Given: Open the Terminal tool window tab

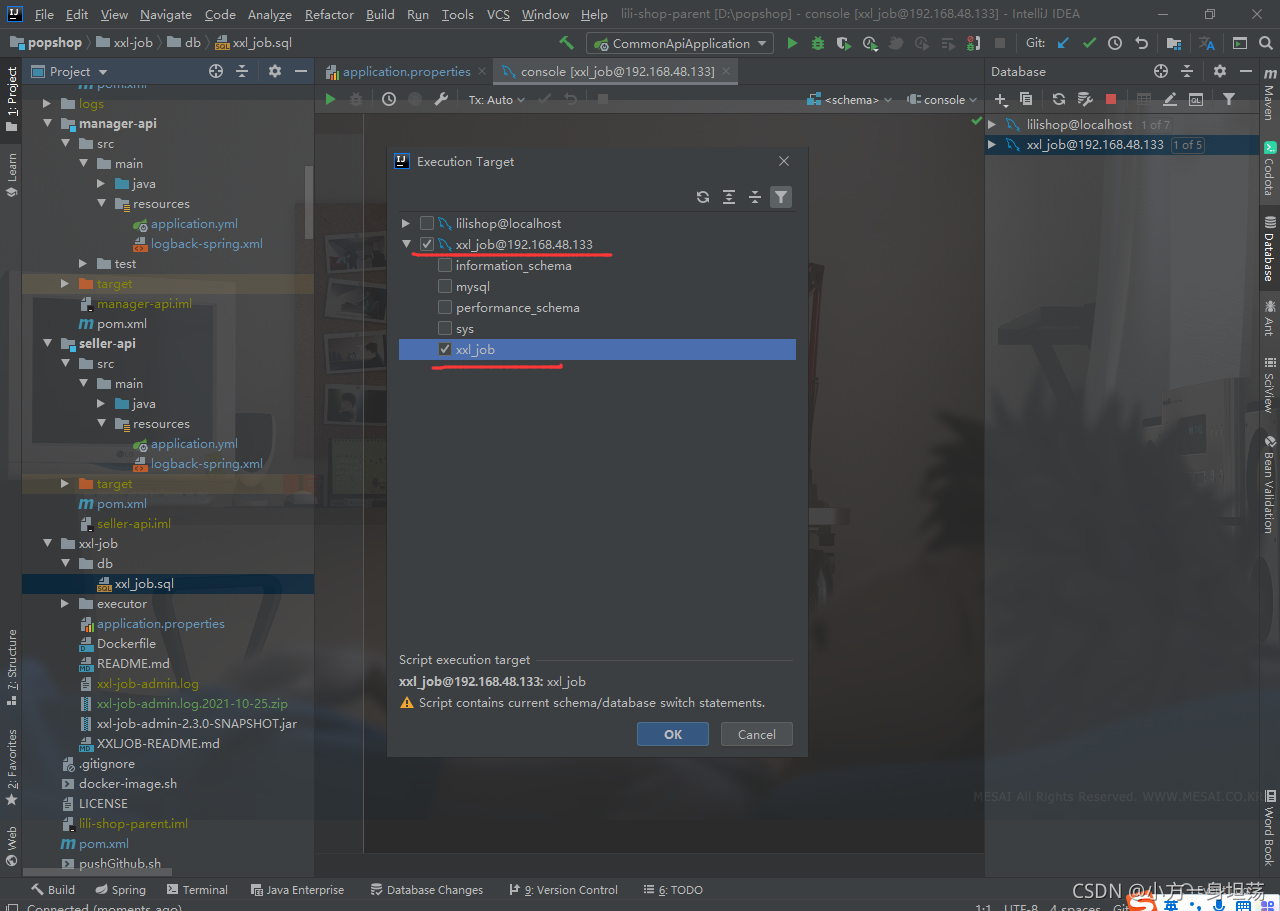Looking at the screenshot, I should (x=197, y=889).
